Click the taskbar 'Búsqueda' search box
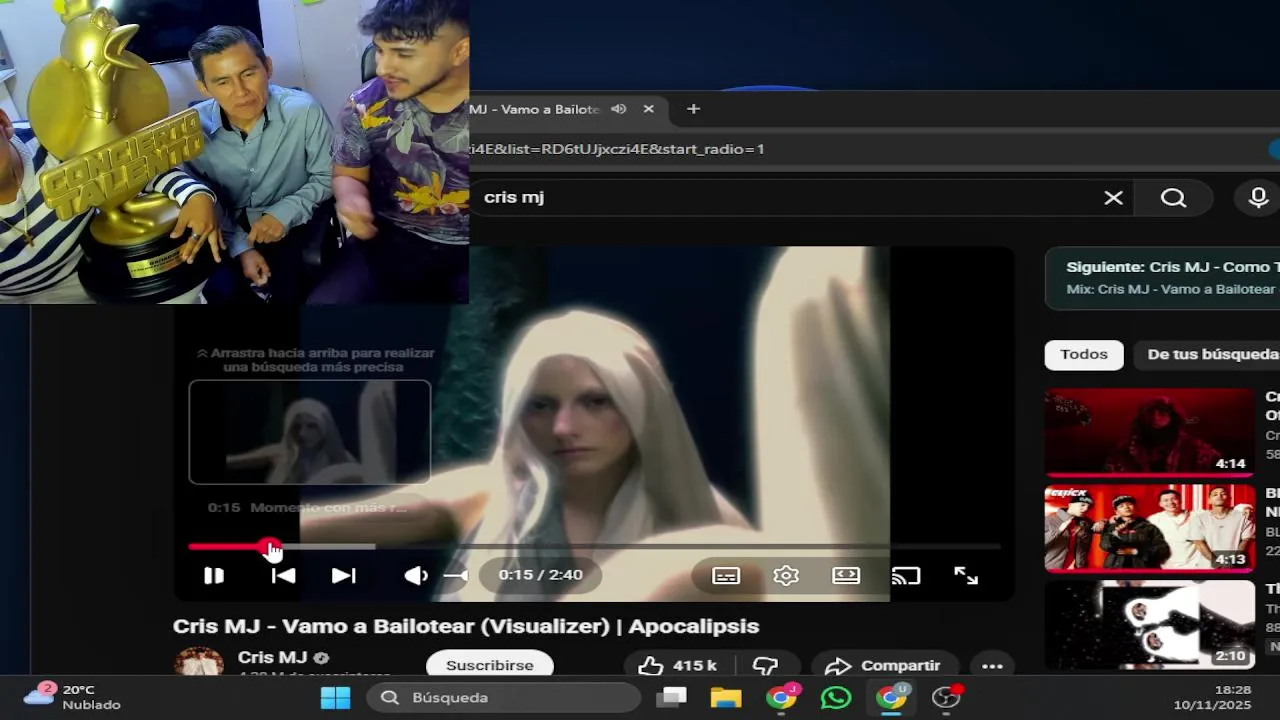 click(x=503, y=697)
